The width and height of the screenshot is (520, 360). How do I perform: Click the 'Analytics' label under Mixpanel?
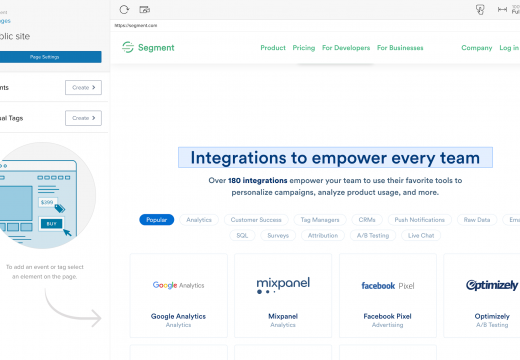click(283, 325)
